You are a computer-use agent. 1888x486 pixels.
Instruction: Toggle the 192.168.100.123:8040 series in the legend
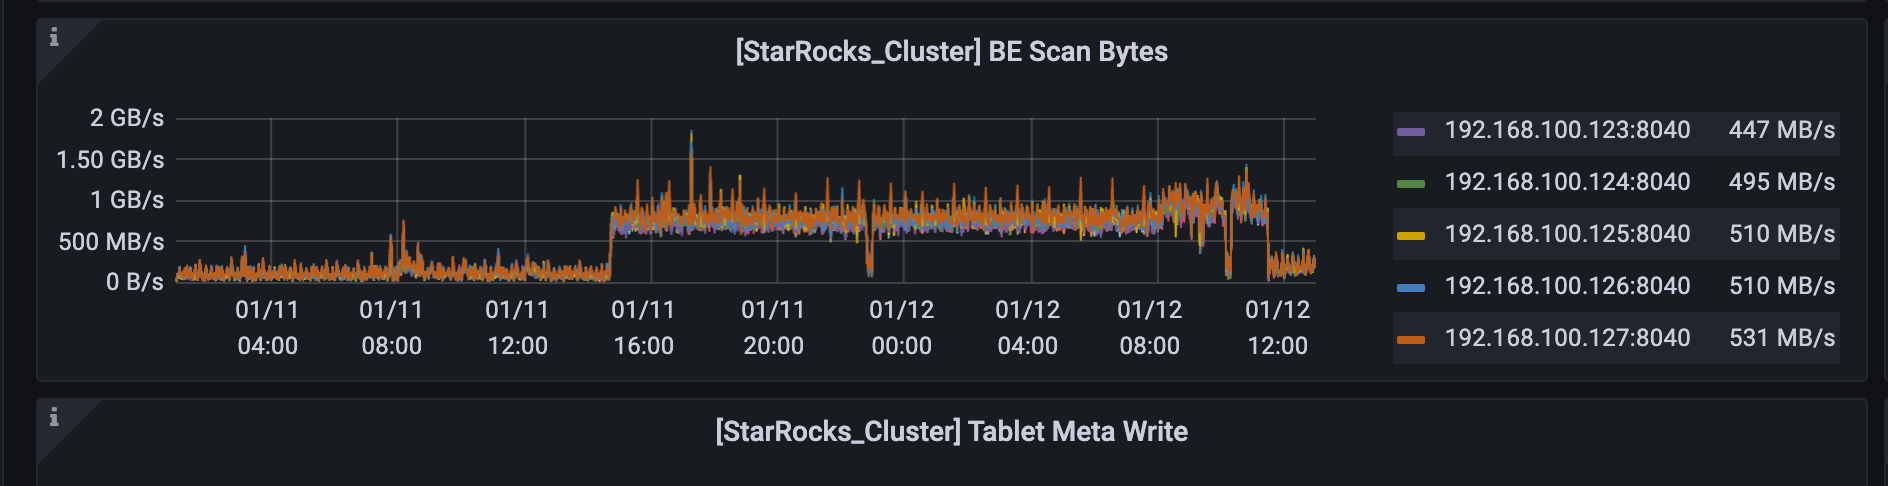point(1567,130)
